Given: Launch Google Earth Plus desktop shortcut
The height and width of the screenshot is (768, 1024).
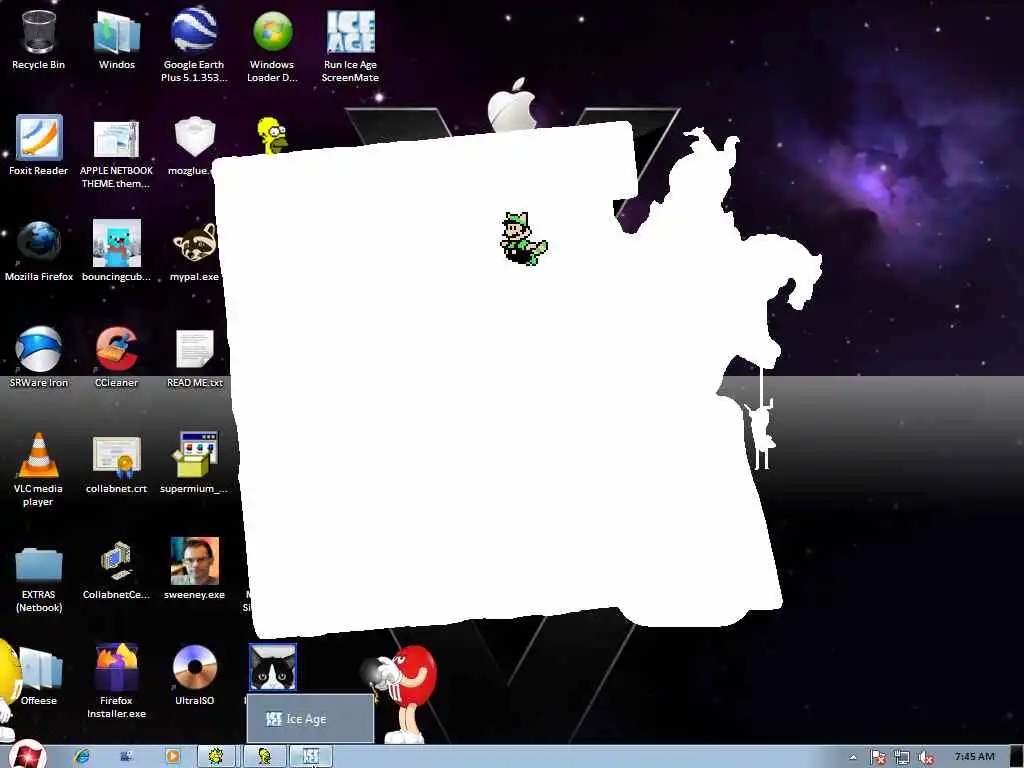Looking at the screenshot, I should pyautogui.click(x=194, y=45).
